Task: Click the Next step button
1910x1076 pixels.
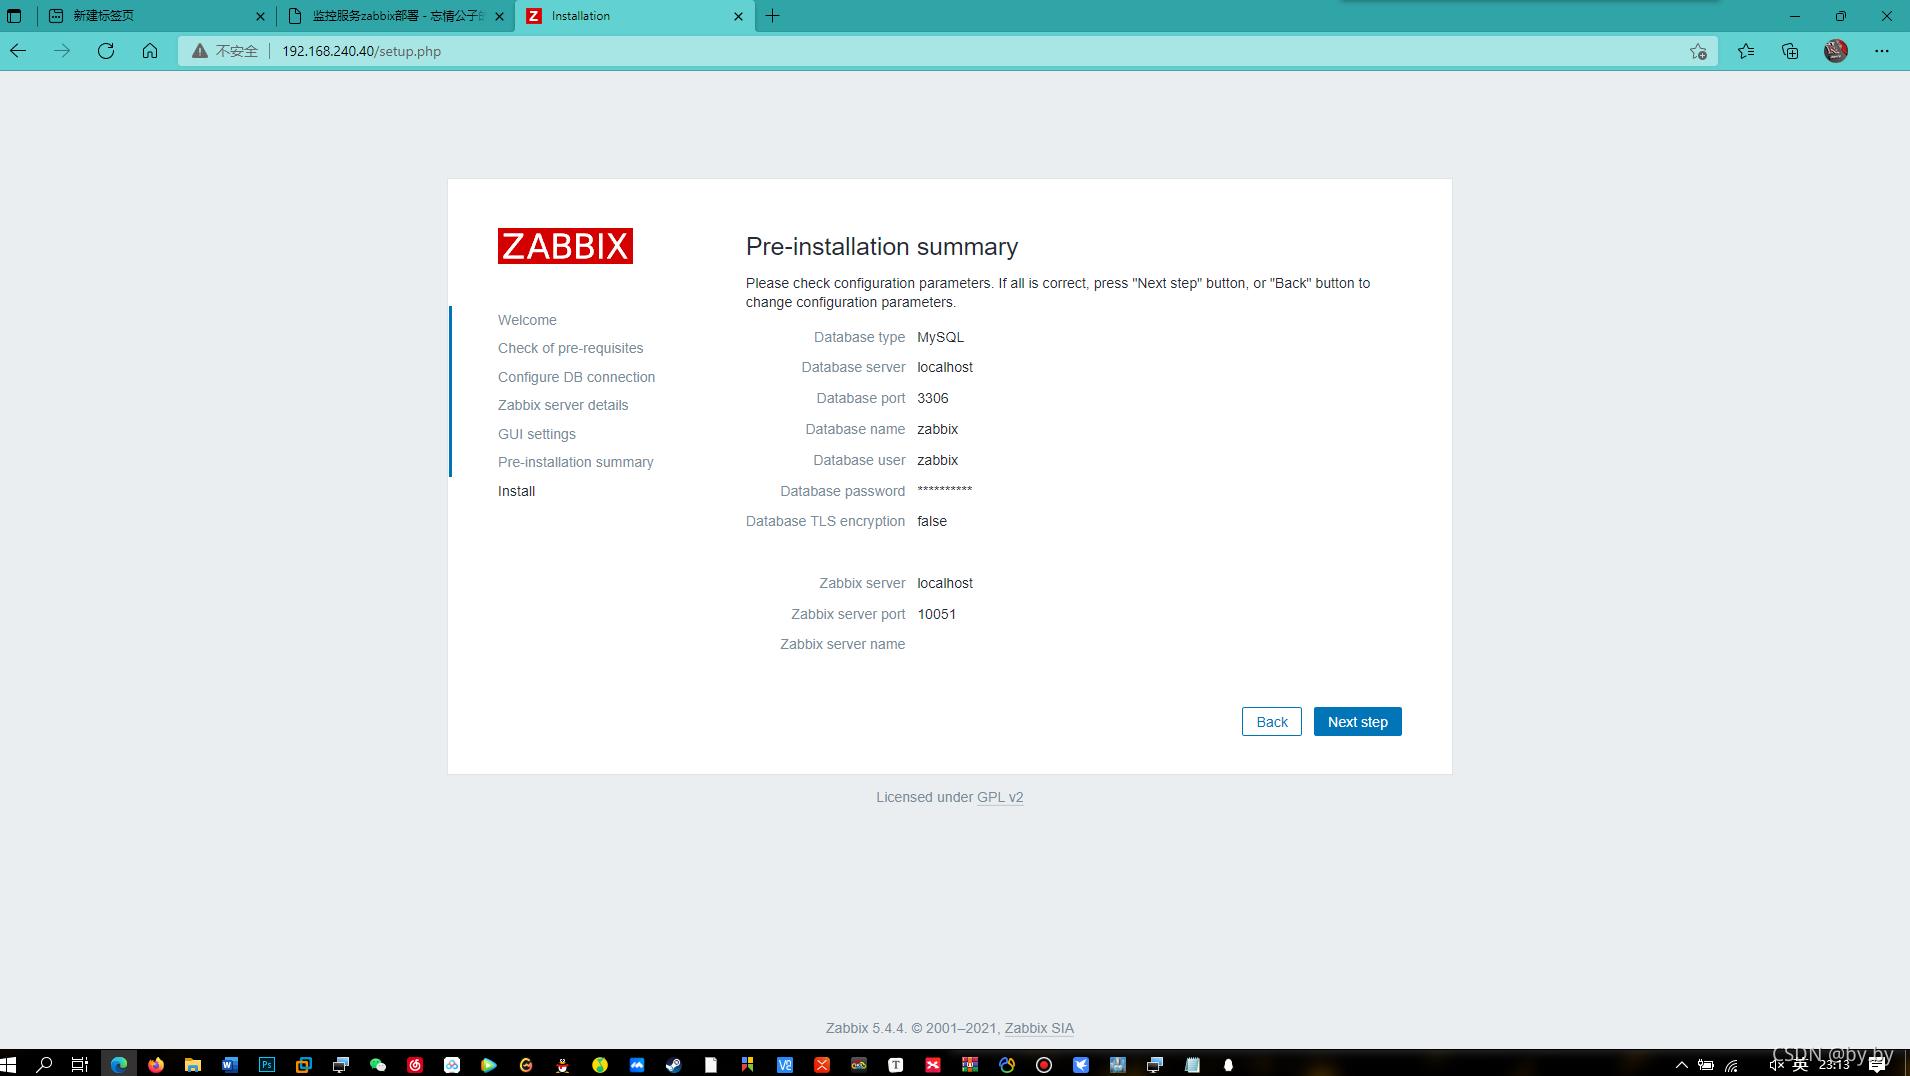Action: pyautogui.click(x=1357, y=722)
